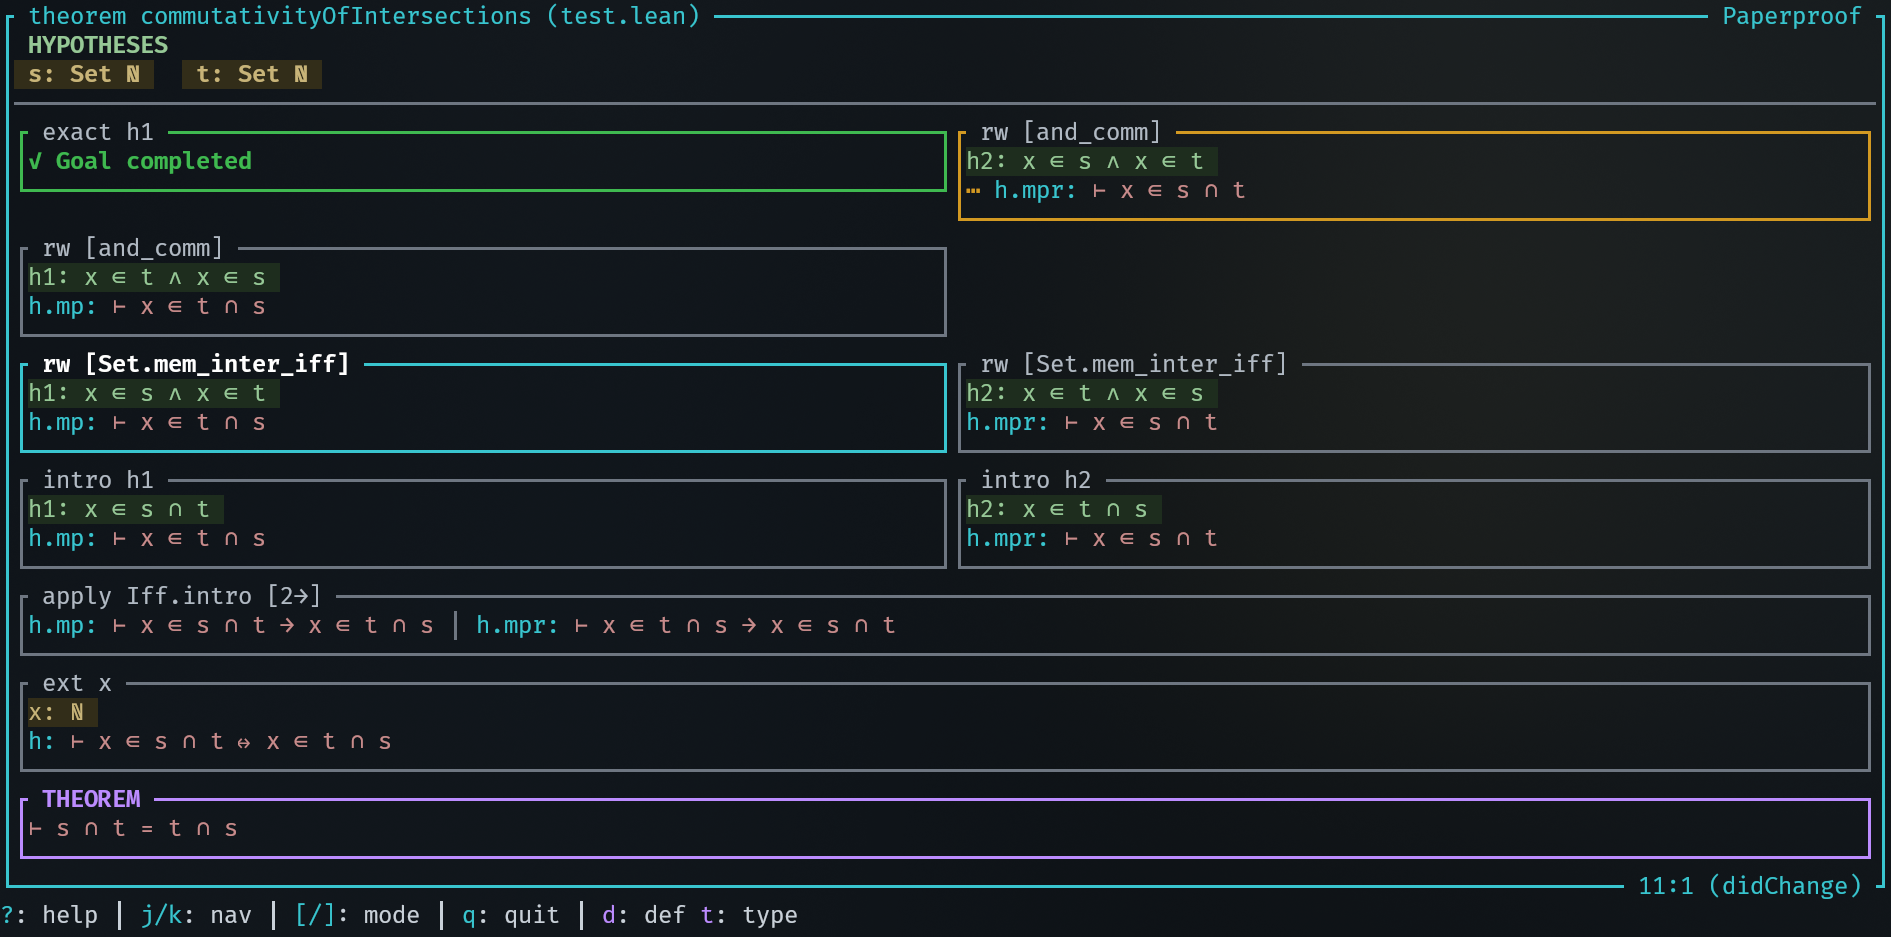Click the '[/]: mode' footer shortcut
Screen dimensions: 1891x937
[357, 915]
